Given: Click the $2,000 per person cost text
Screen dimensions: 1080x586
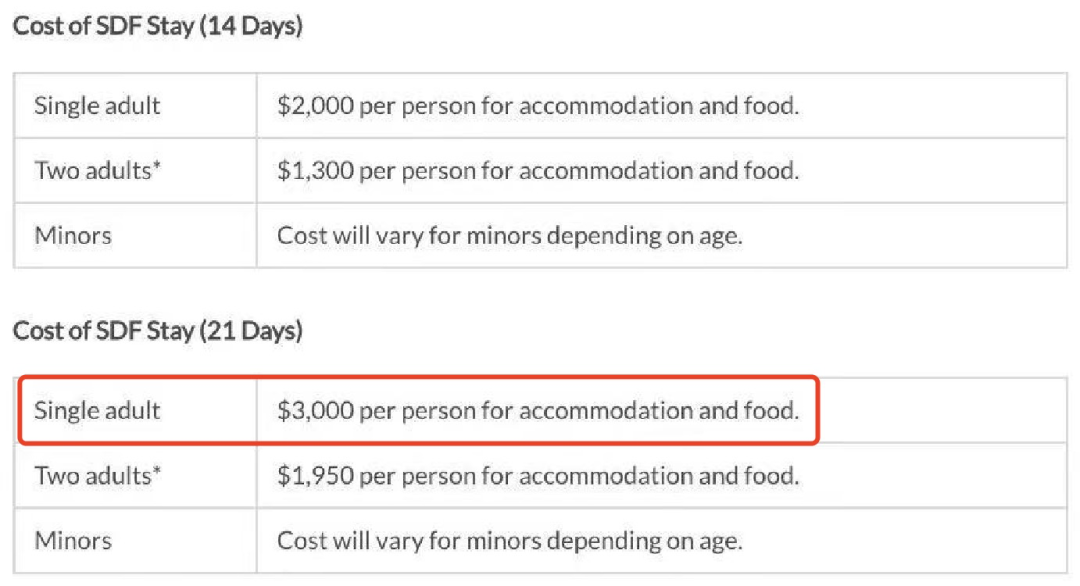Looking at the screenshot, I should tap(538, 105).
